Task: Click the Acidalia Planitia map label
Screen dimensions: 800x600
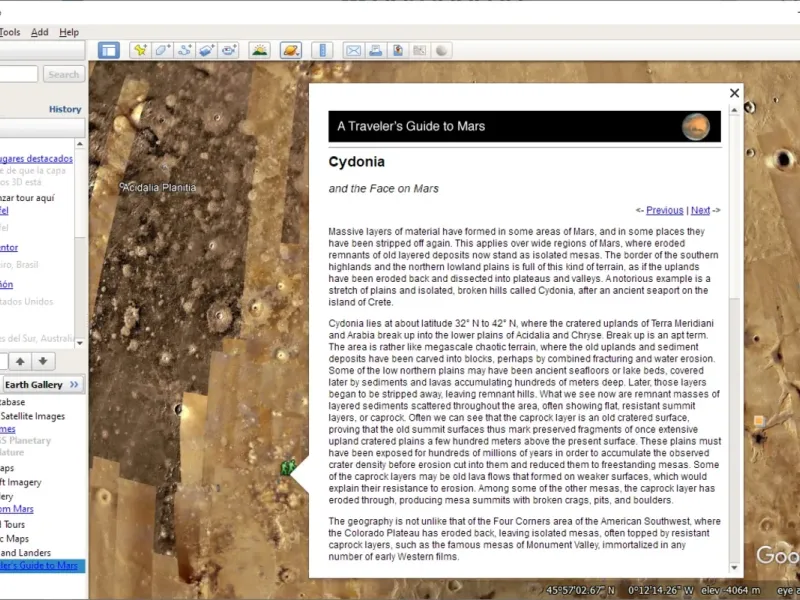Action: 159,187
